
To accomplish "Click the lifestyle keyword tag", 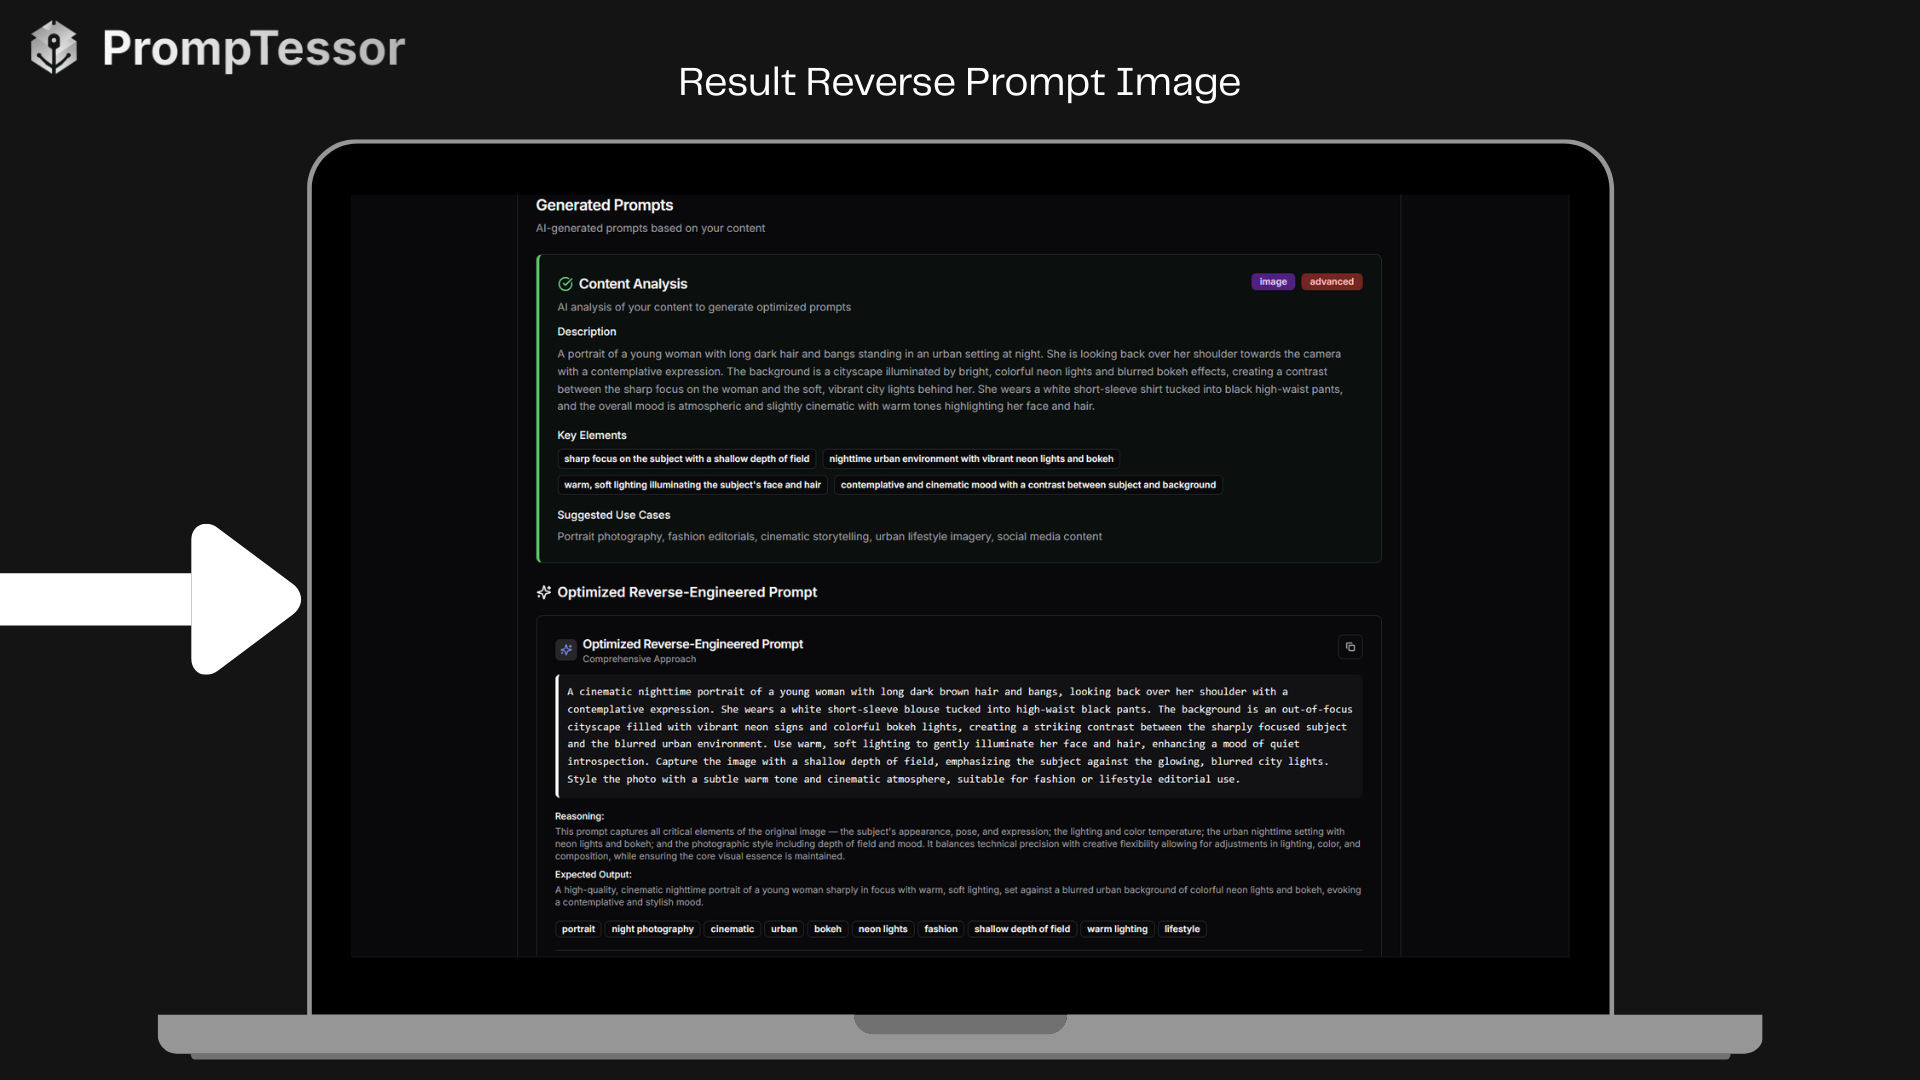I will [1181, 929].
